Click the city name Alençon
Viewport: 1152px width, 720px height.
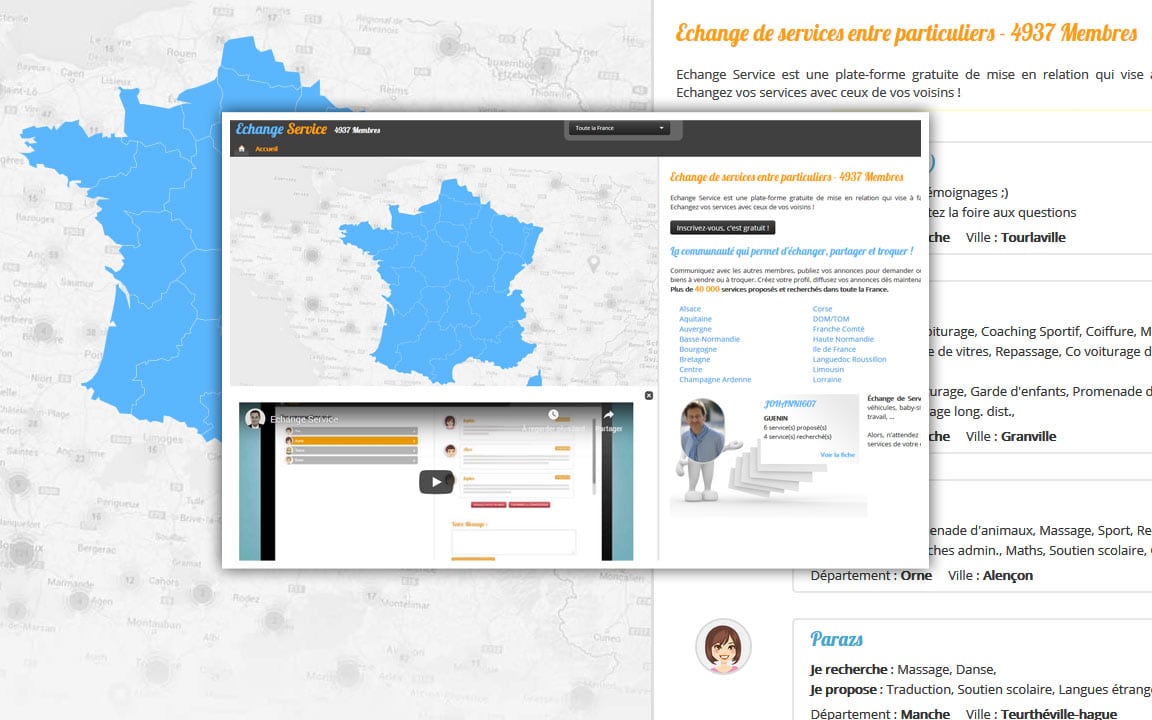[1008, 575]
